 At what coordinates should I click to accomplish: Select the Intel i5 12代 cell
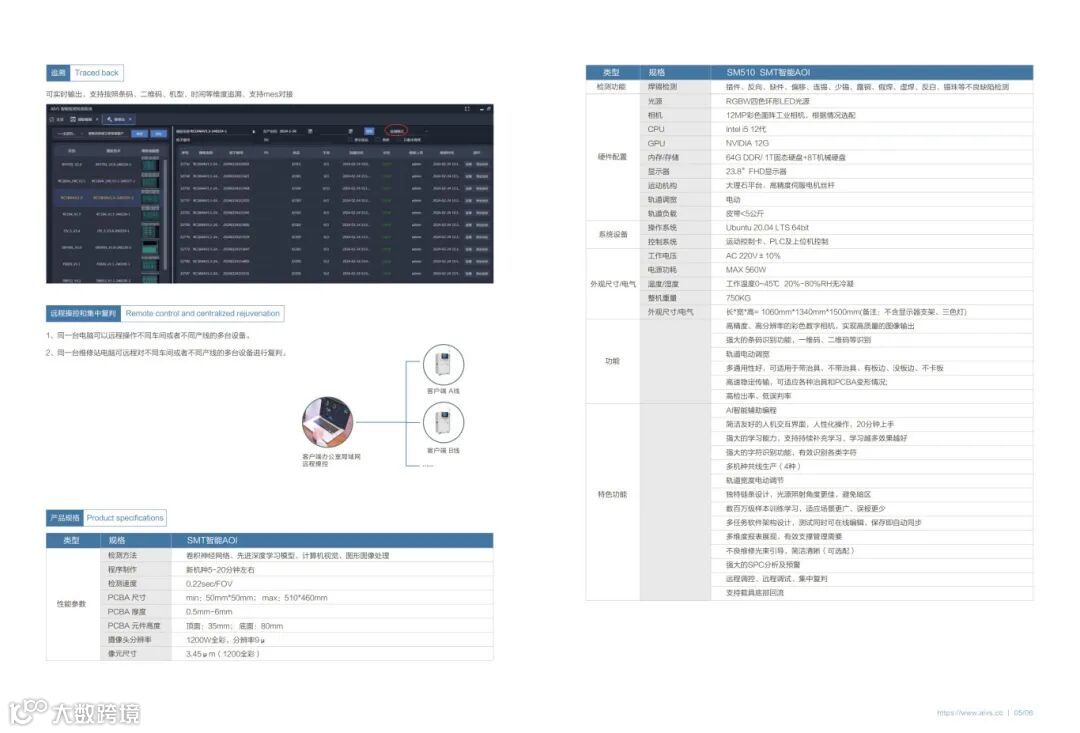872,130
